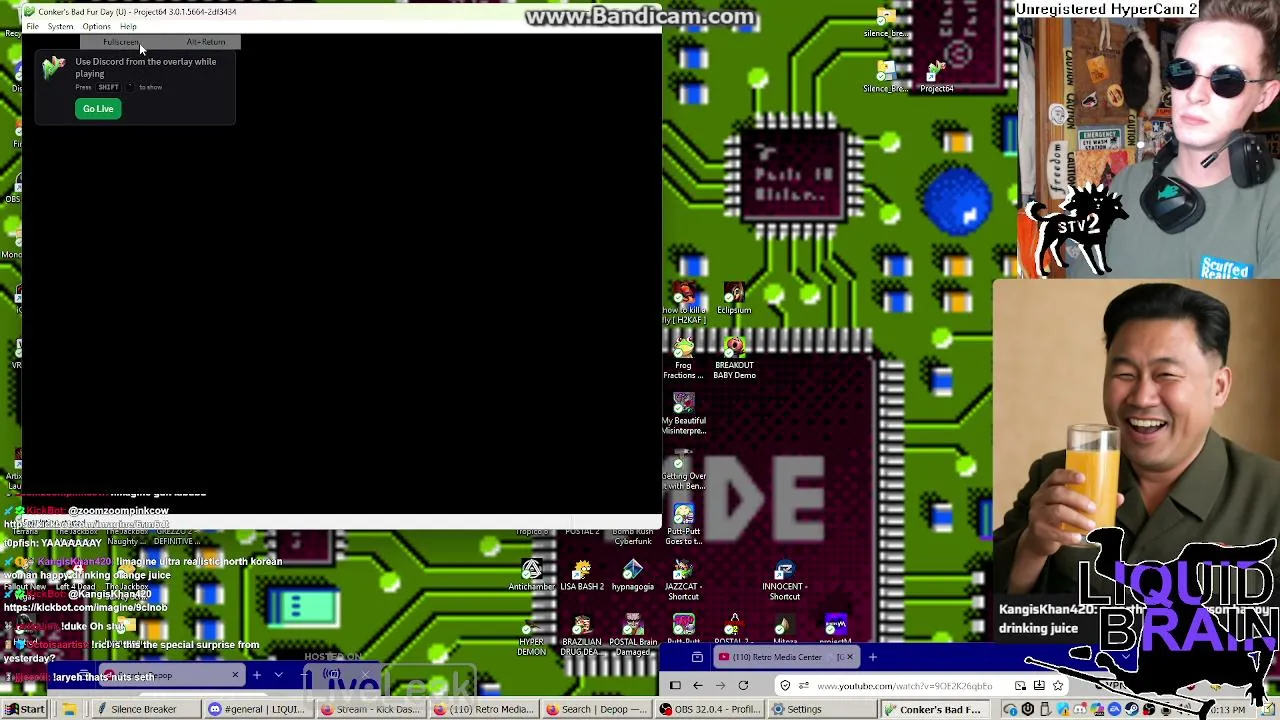Launch BREAKOUT BABY Demo desktop icon

734,359
